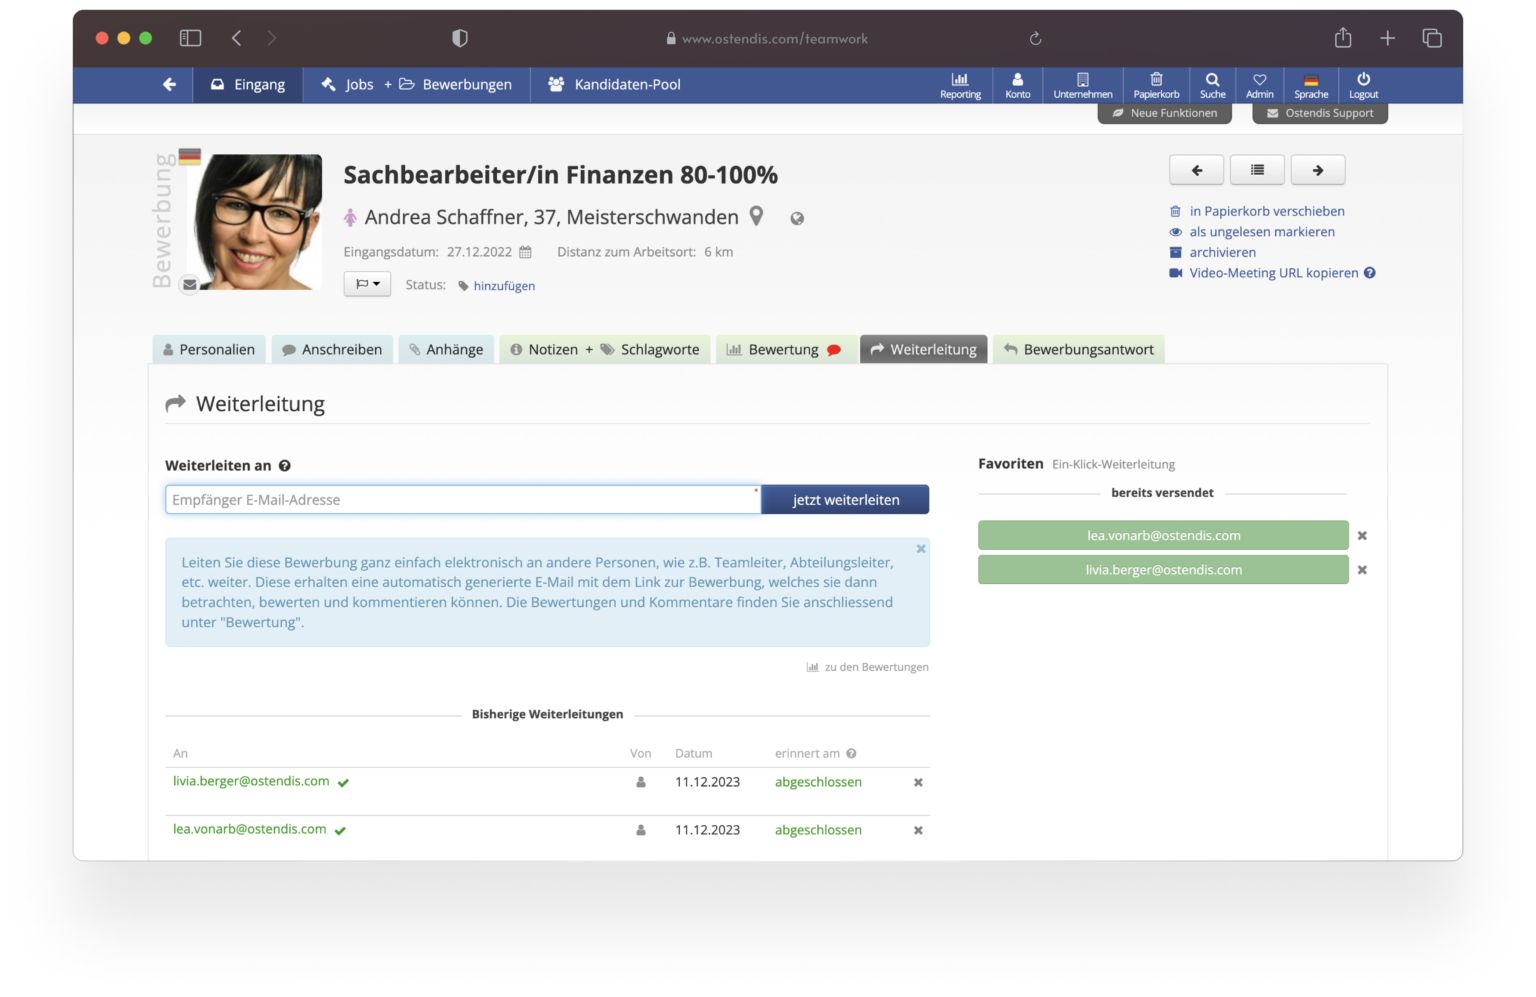Forward to favorite livia.berger@ostendis.com
1536x997 pixels.
(1163, 570)
